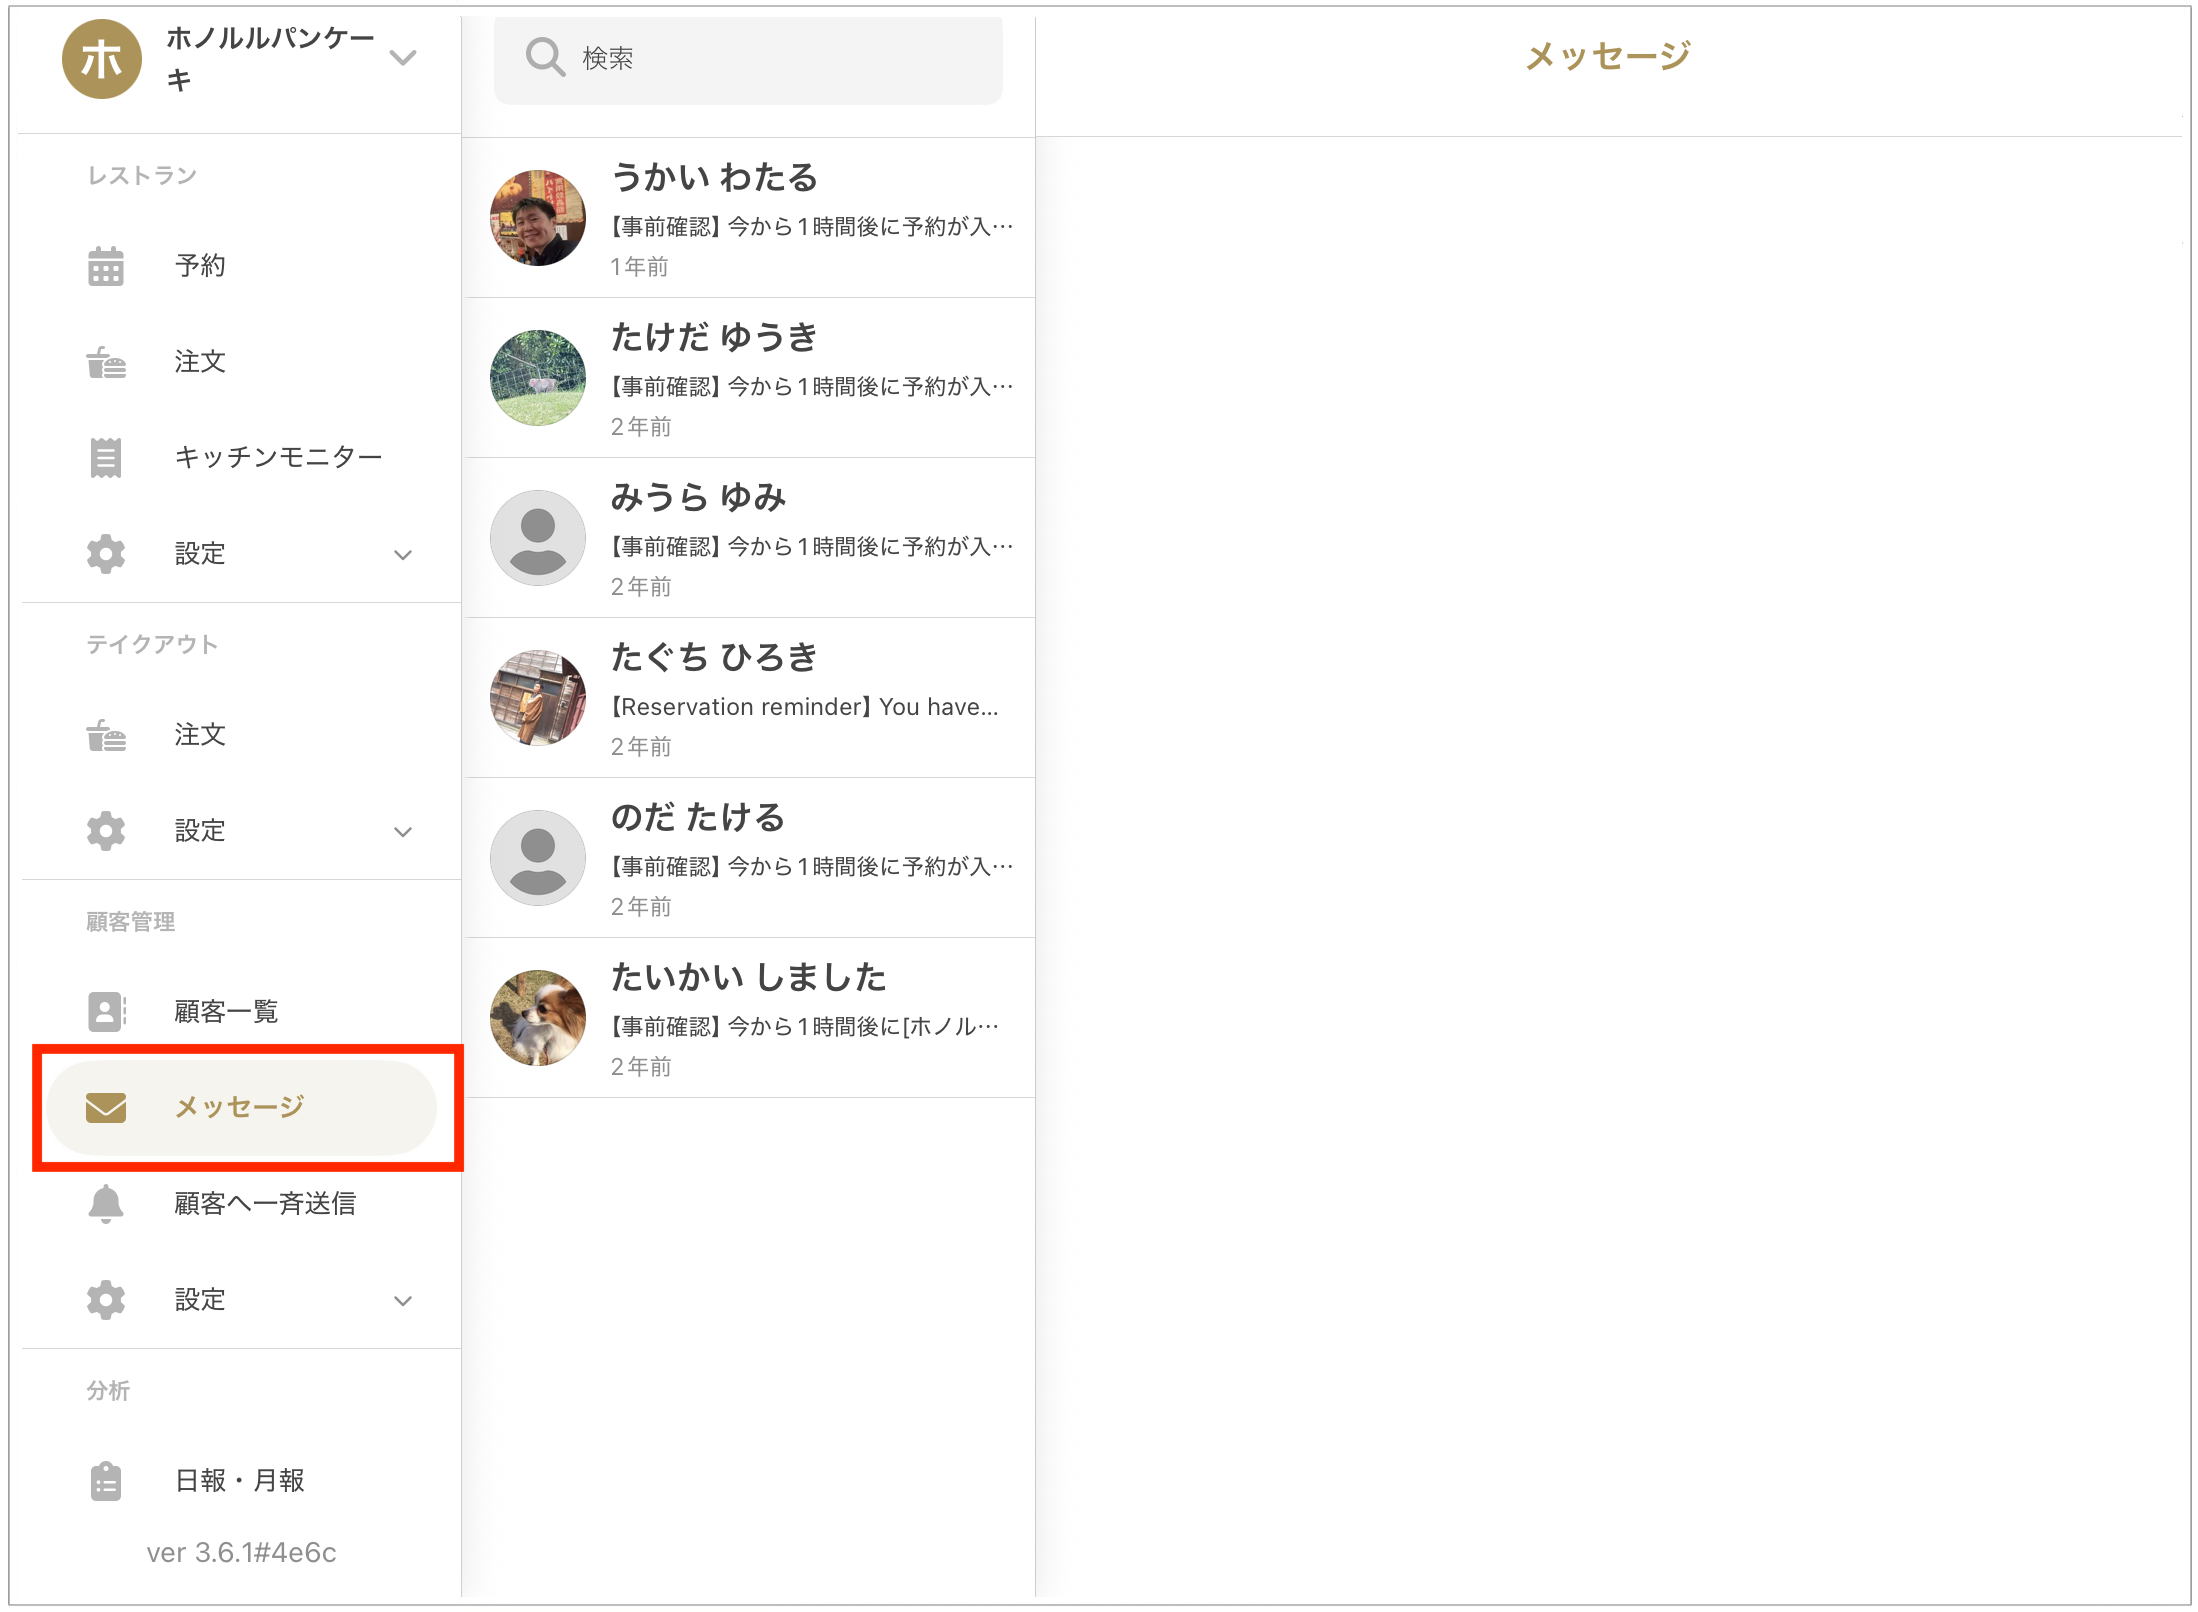Viewport: 2198px width, 1612px height.
Task: Click みうら ゆみ's default avatar
Action: pos(538,538)
